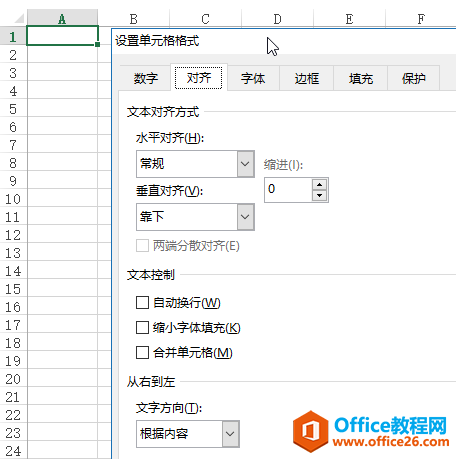
Task: Select the 保护 tab
Action: click(414, 78)
